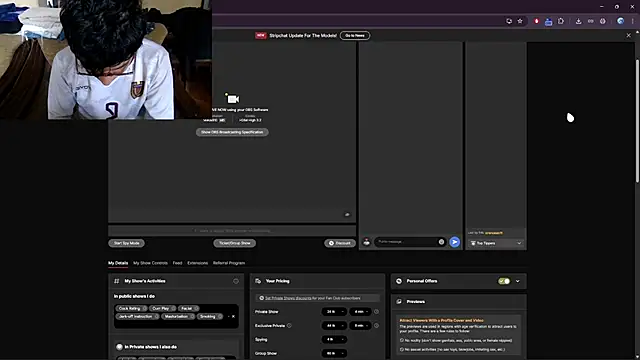Open the browser Extensions puzzle icon
This screenshot has height=360, width=640.
coord(561,21)
